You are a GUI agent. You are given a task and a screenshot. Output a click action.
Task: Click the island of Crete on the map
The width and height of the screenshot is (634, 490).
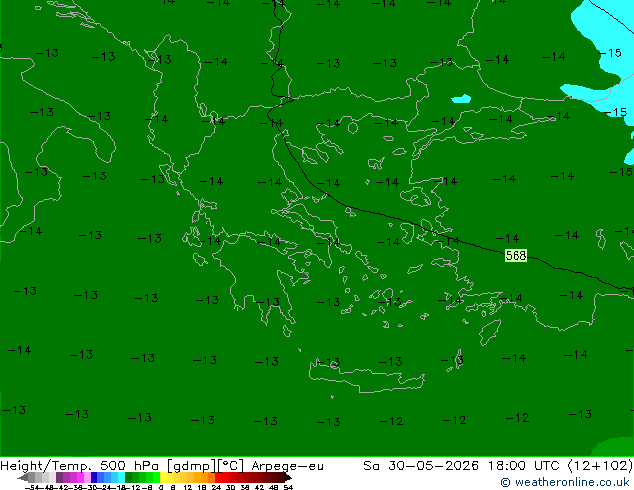point(366,376)
